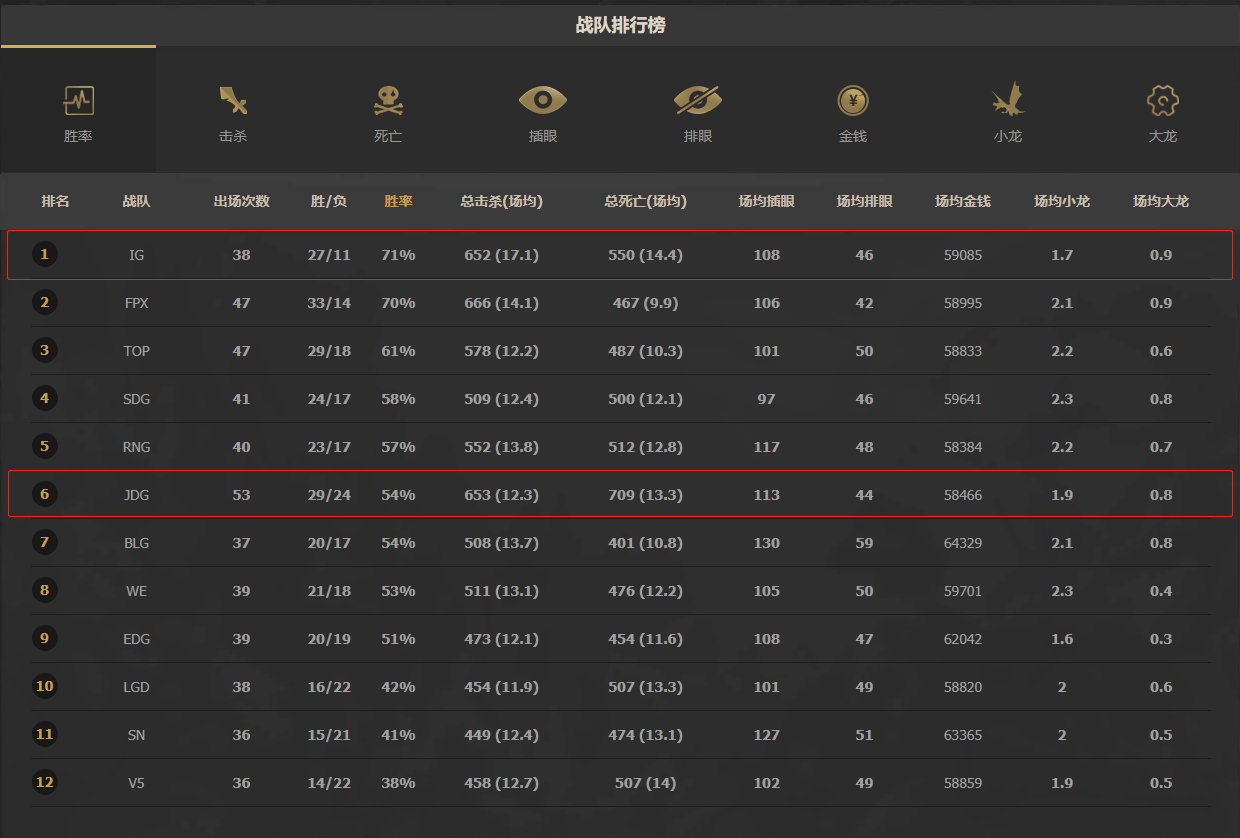This screenshot has height=838, width=1240.
Task: Switch to the 排眼 tab label
Action: [x=698, y=136]
